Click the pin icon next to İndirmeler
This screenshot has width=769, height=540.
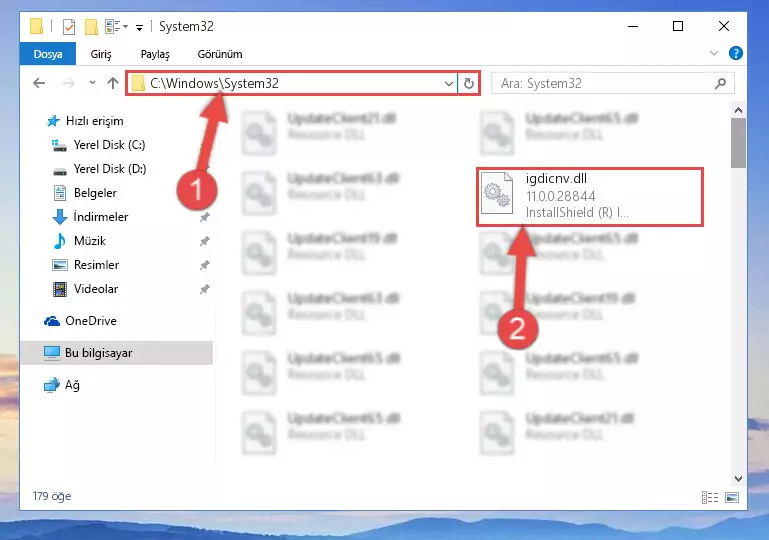coord(205,217)
